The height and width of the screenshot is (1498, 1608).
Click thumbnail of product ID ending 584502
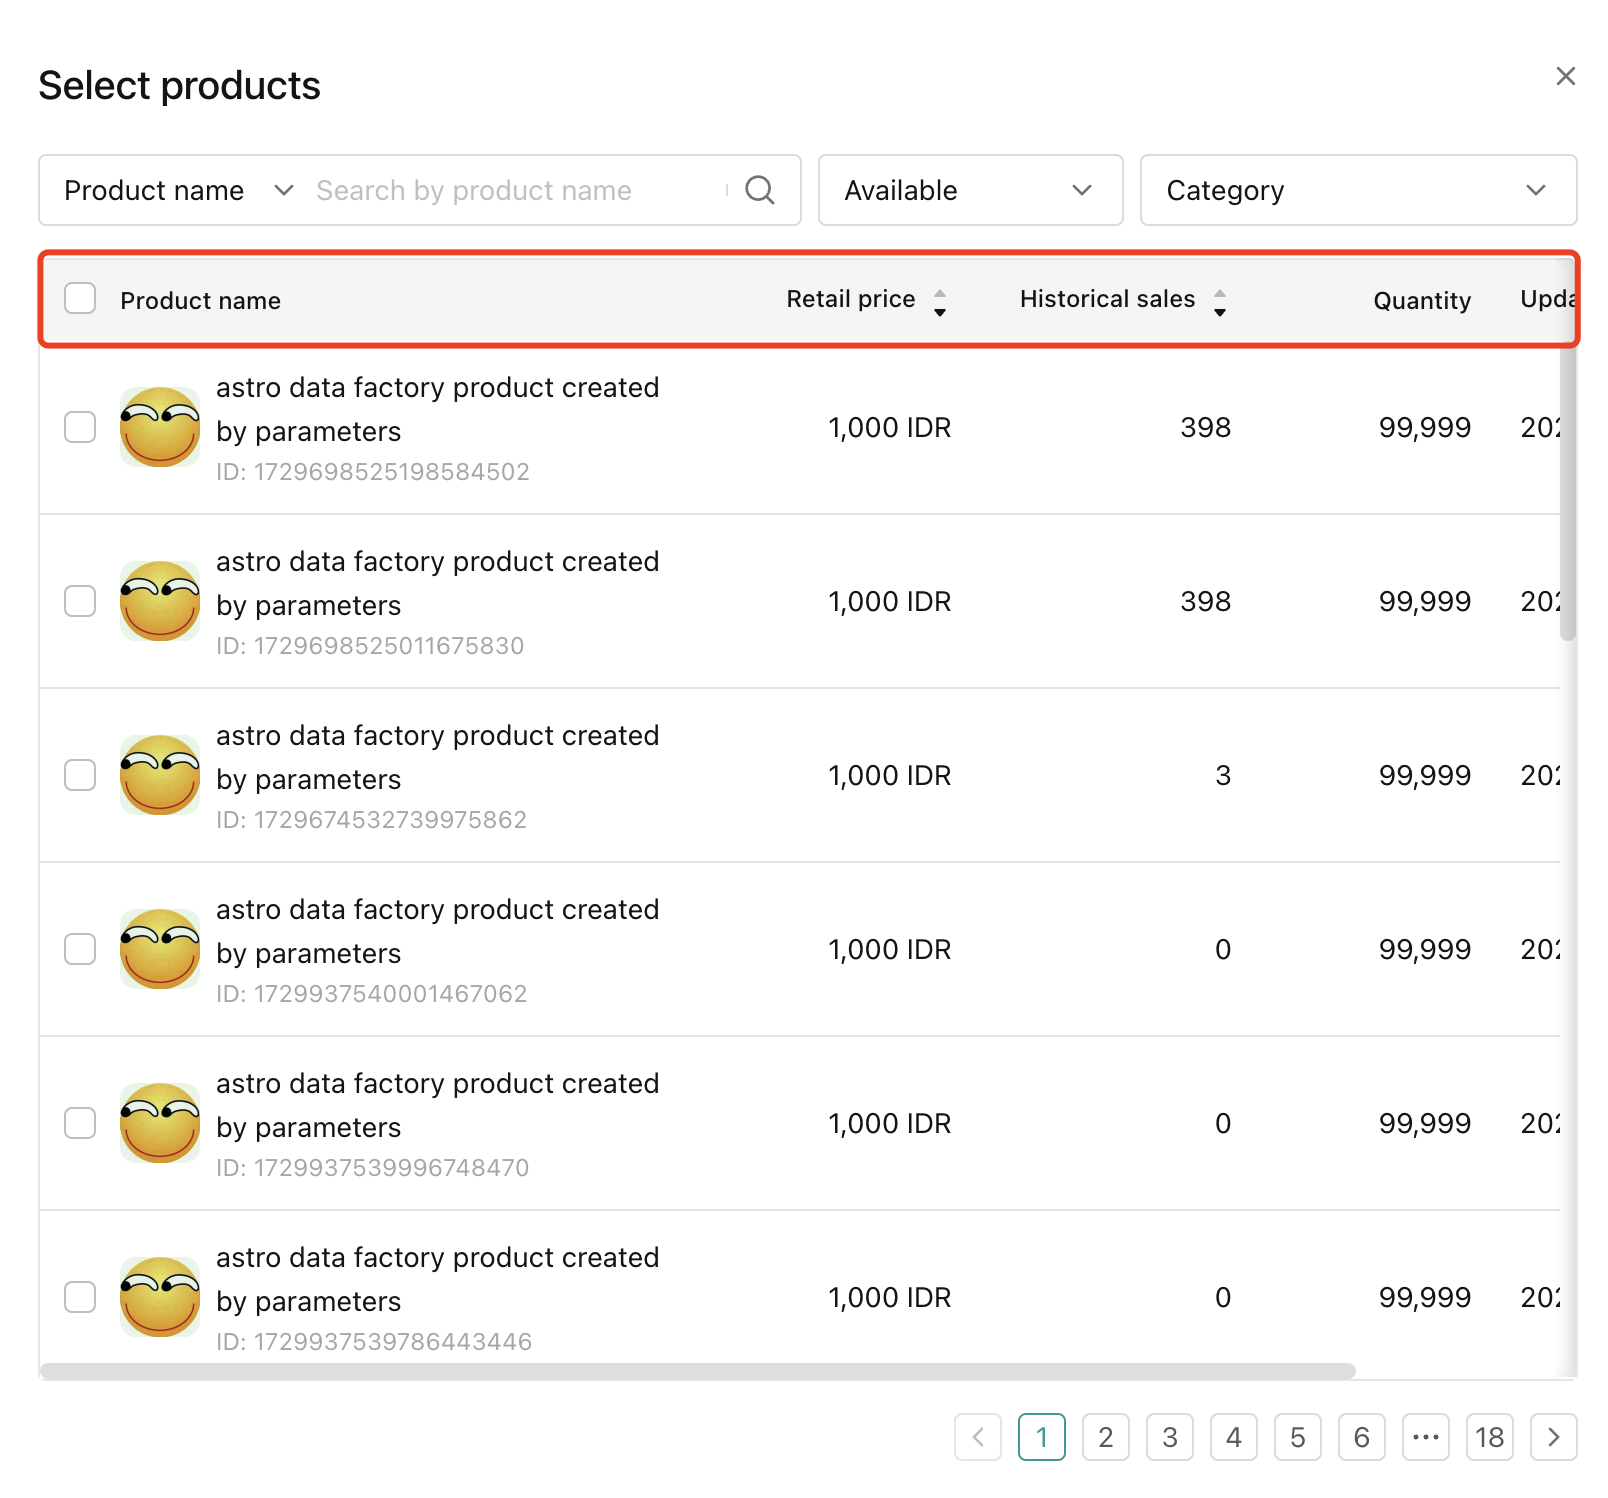(160, 427)
